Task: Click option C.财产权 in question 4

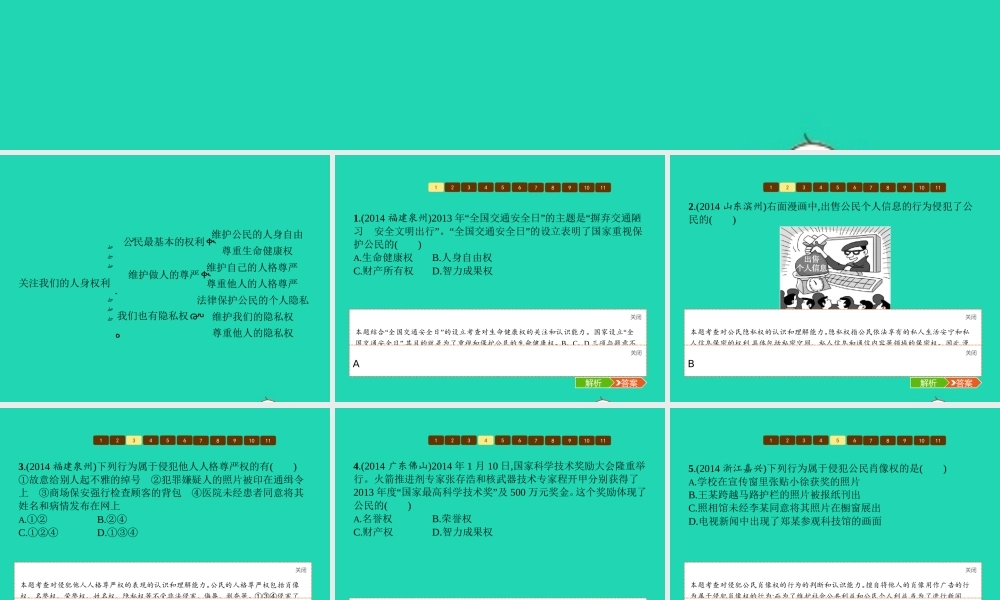Action: click(x=373, y=532)
